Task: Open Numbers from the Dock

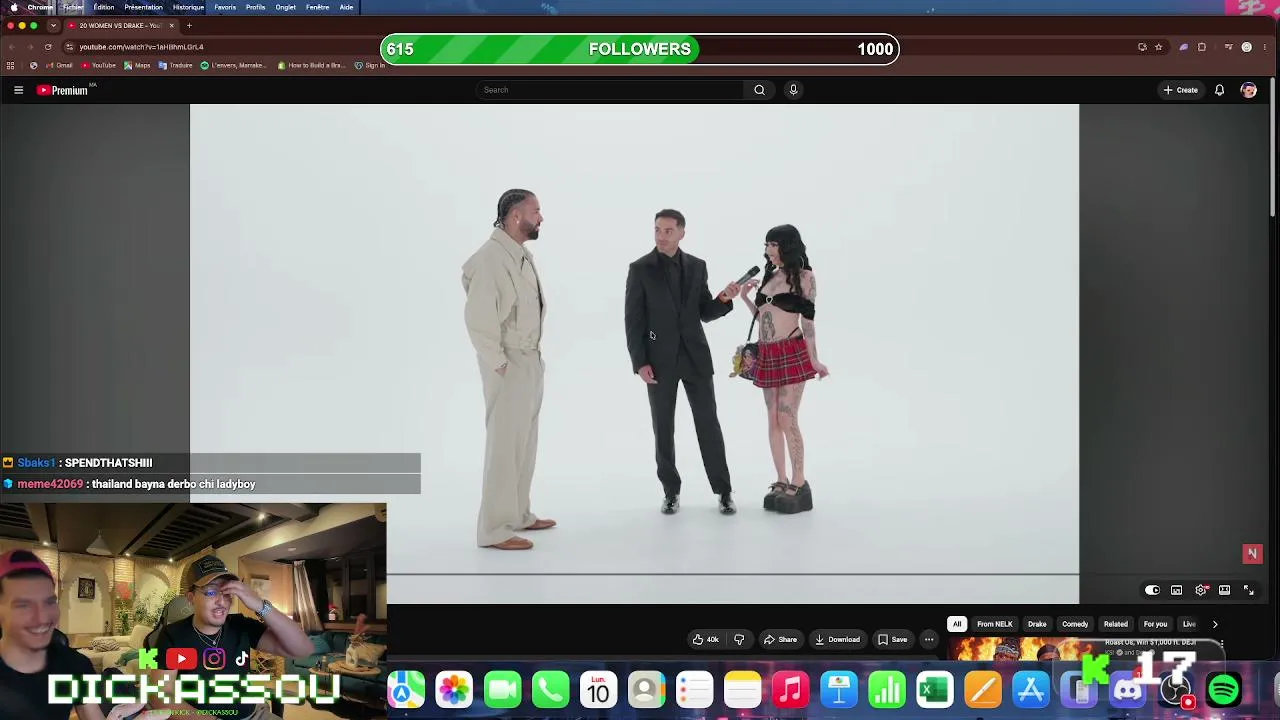Action: (x=887, y=690)
